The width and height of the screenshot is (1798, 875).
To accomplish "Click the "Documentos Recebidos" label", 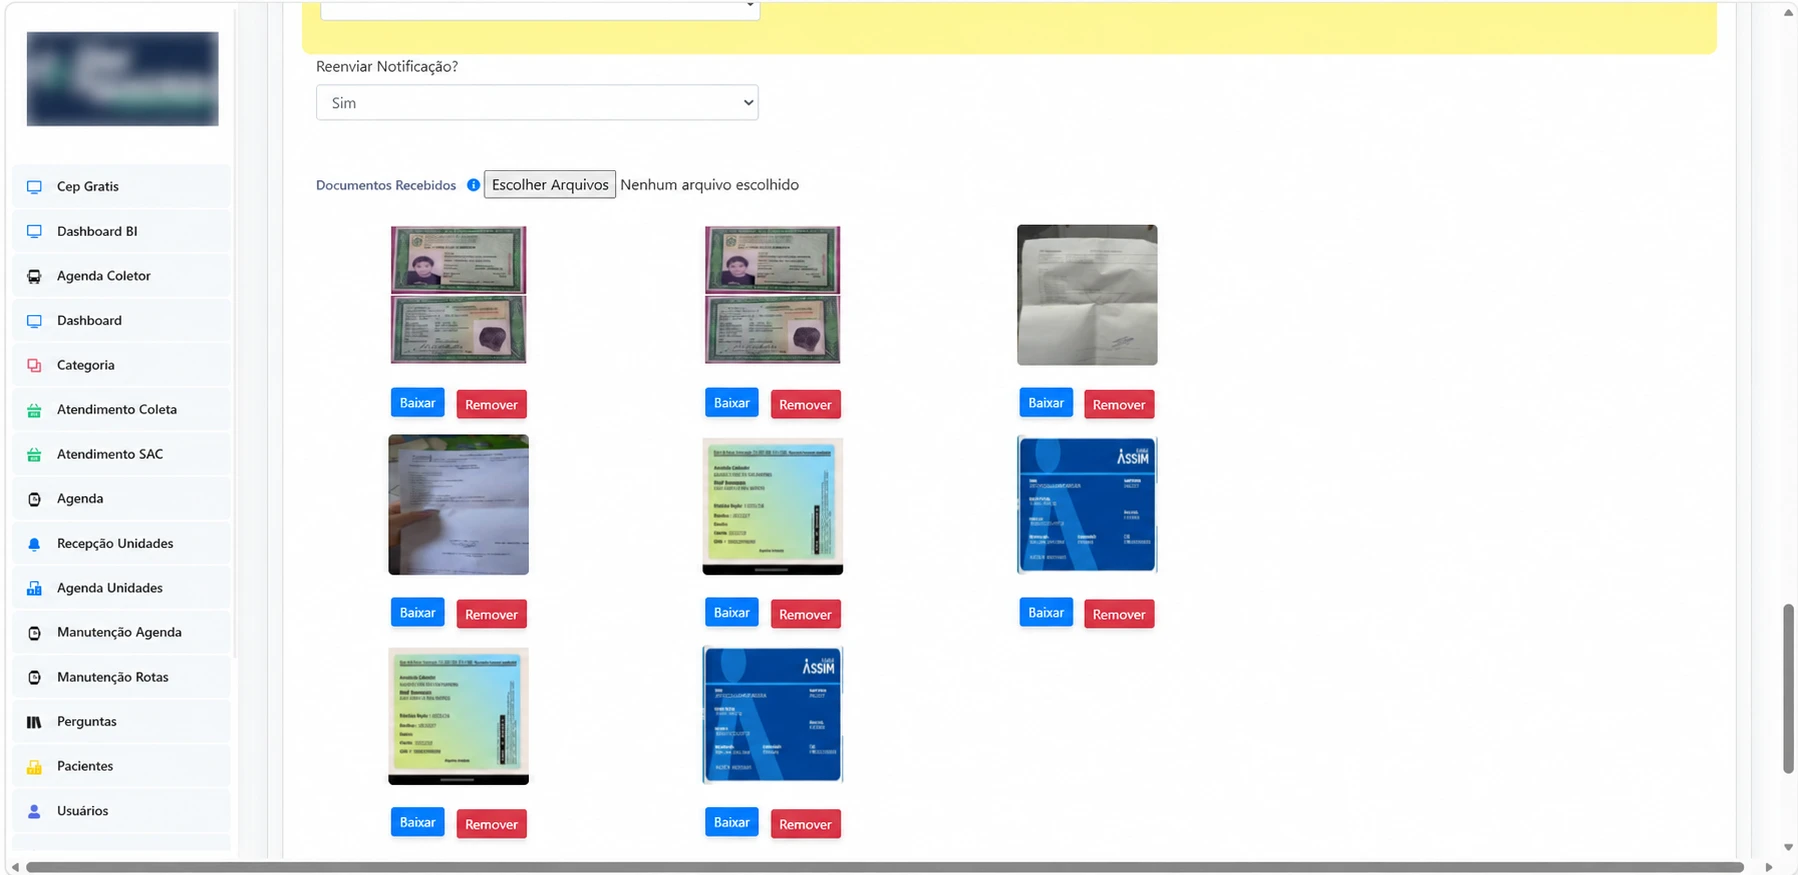I will click(386, 186).
